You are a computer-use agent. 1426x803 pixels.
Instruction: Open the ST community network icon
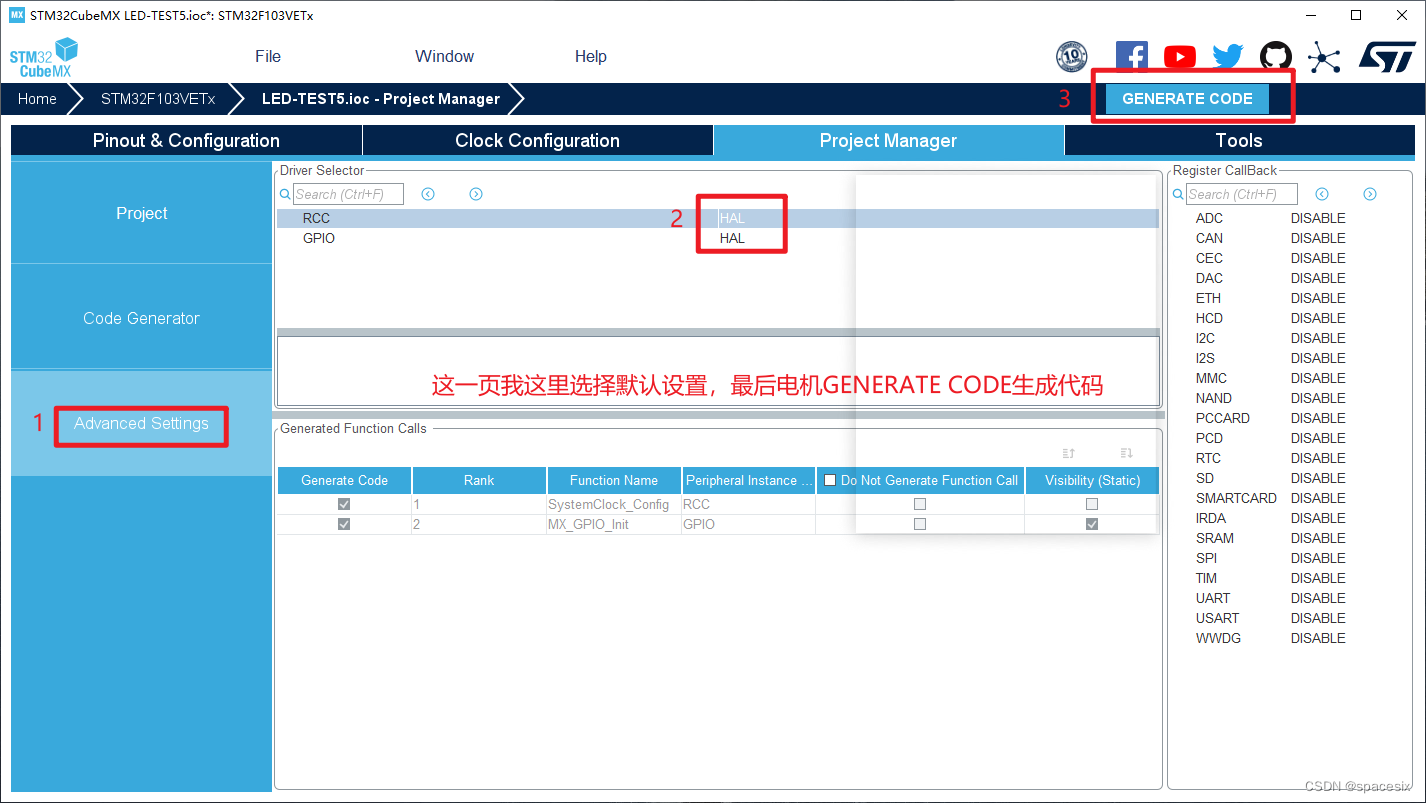point(1324,57)
